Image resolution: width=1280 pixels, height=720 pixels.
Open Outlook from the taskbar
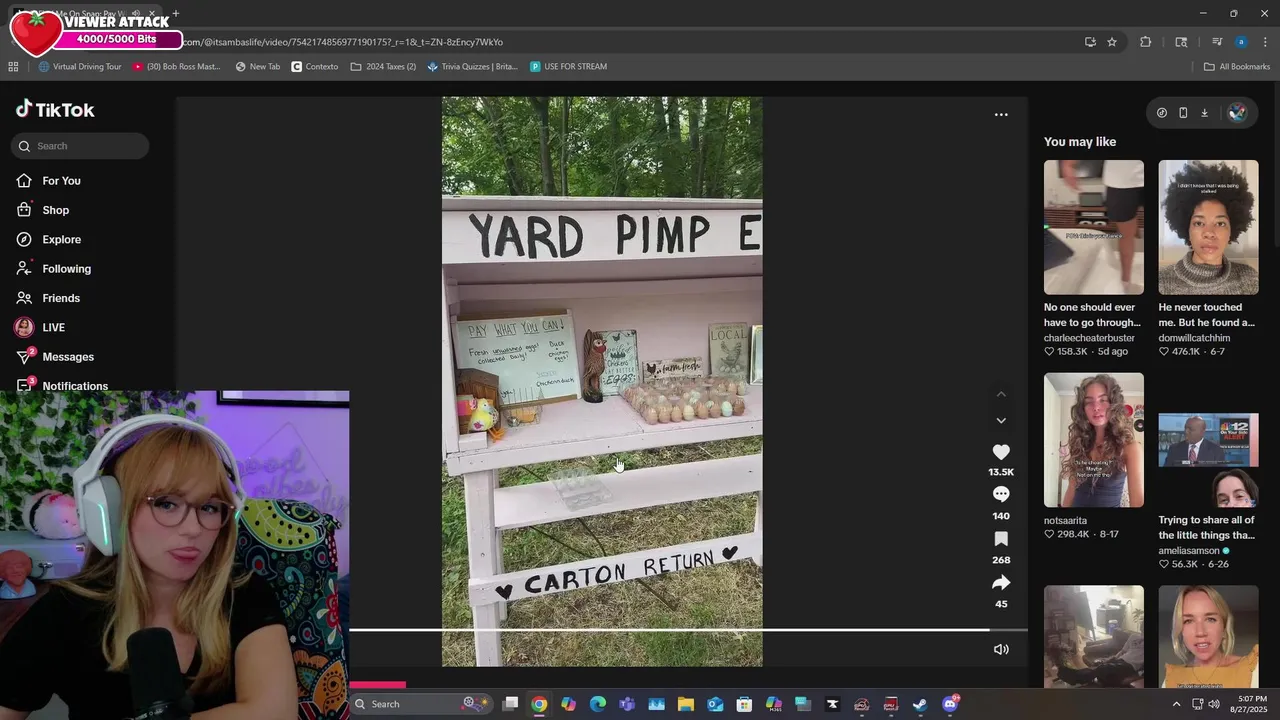[715, 704]
